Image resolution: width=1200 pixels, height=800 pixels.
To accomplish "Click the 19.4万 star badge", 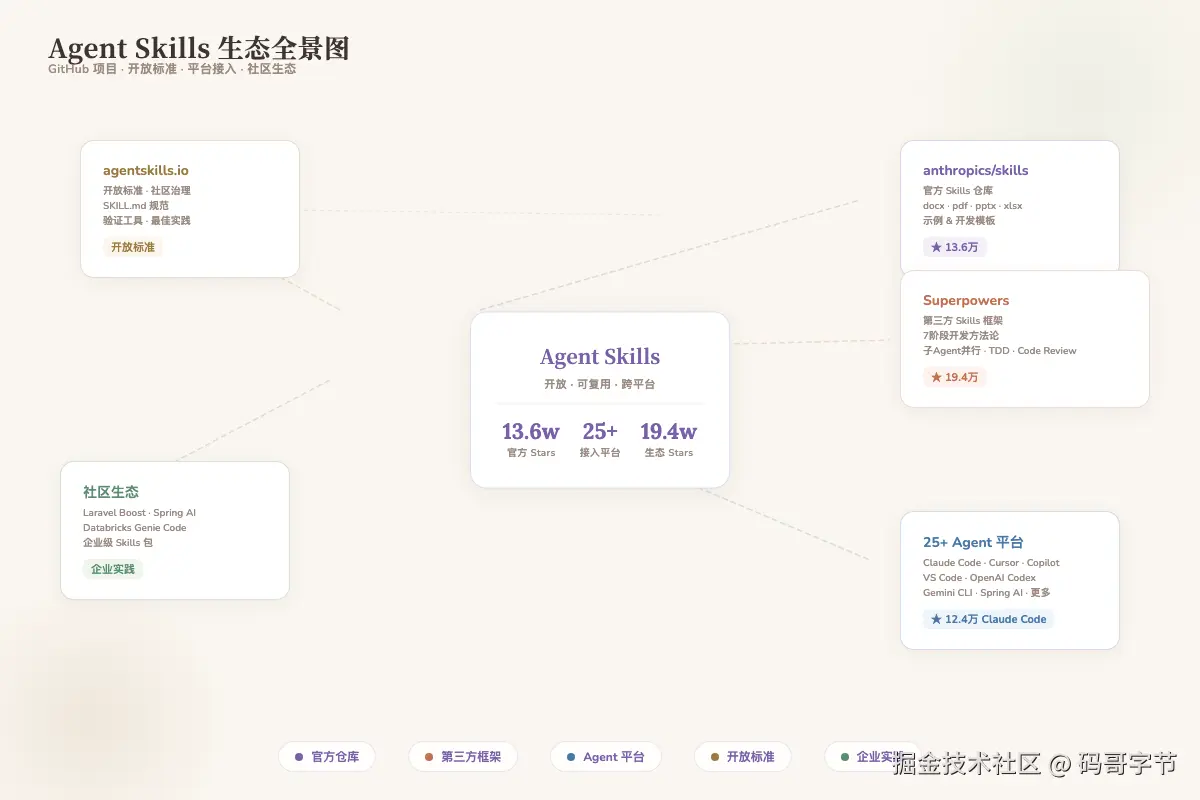I will 955,377.
